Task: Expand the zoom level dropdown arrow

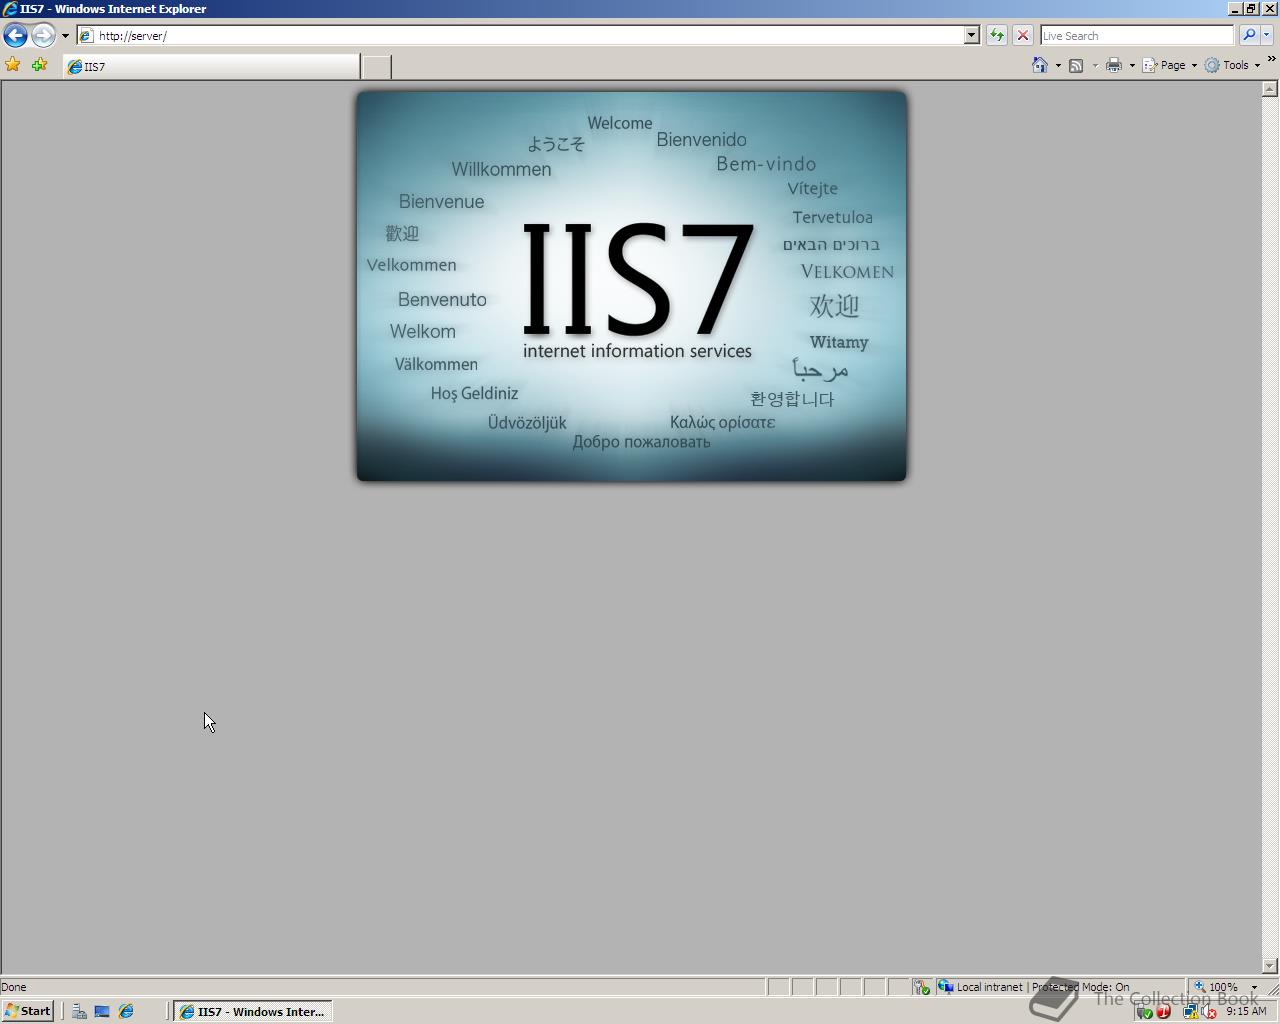Action: (1254, 987)
